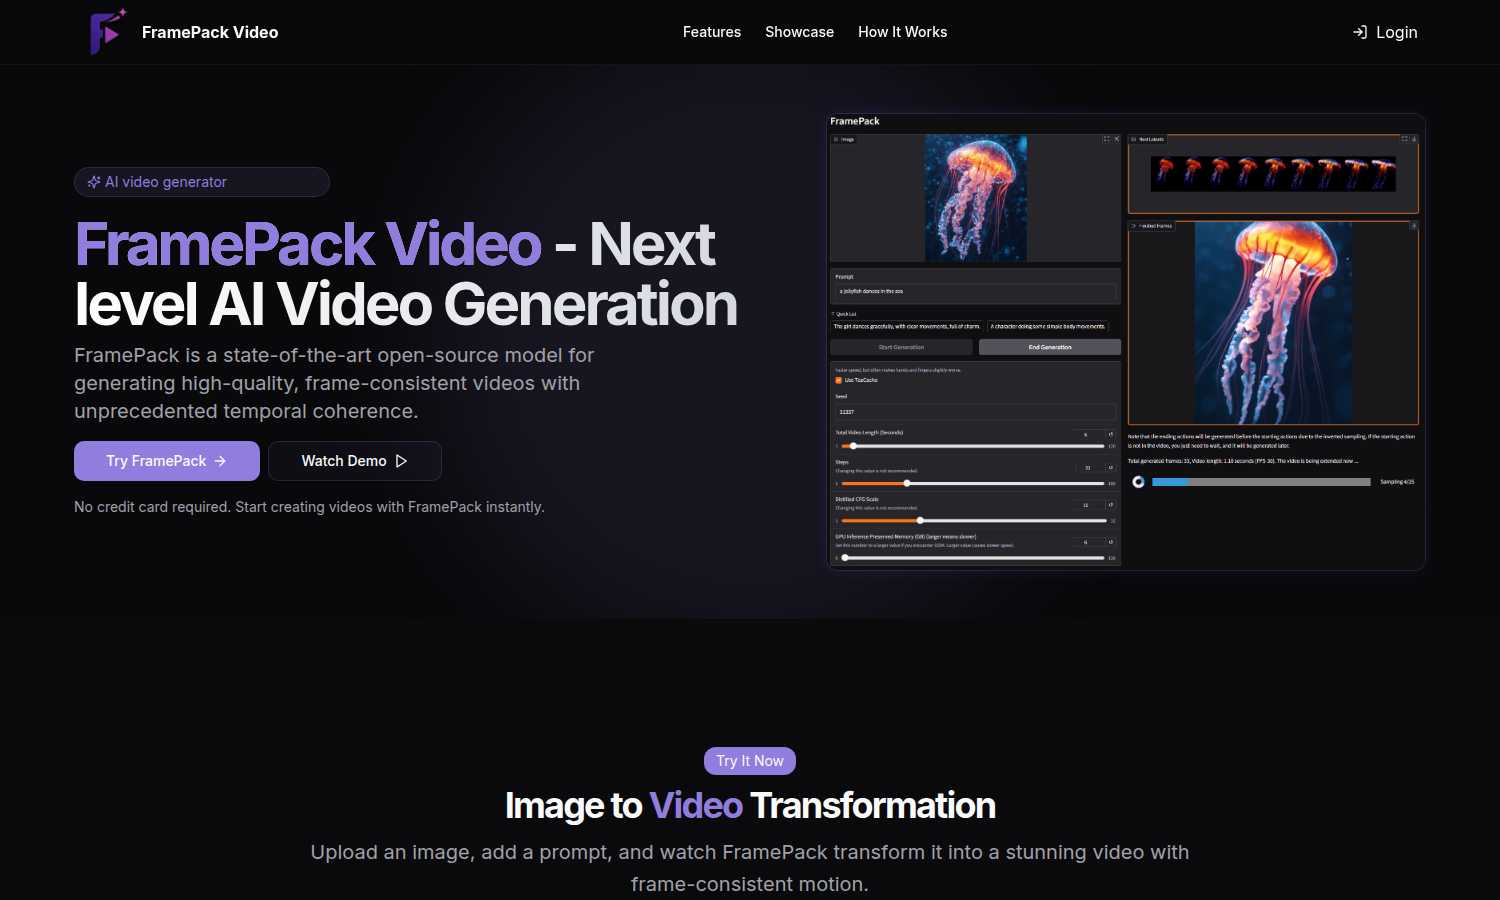Image resolution: width=1500 pixels, height=900 pixels.
Task: Click the fullscreen icon on the preview Image panel
Action: tap(1107, 139)
